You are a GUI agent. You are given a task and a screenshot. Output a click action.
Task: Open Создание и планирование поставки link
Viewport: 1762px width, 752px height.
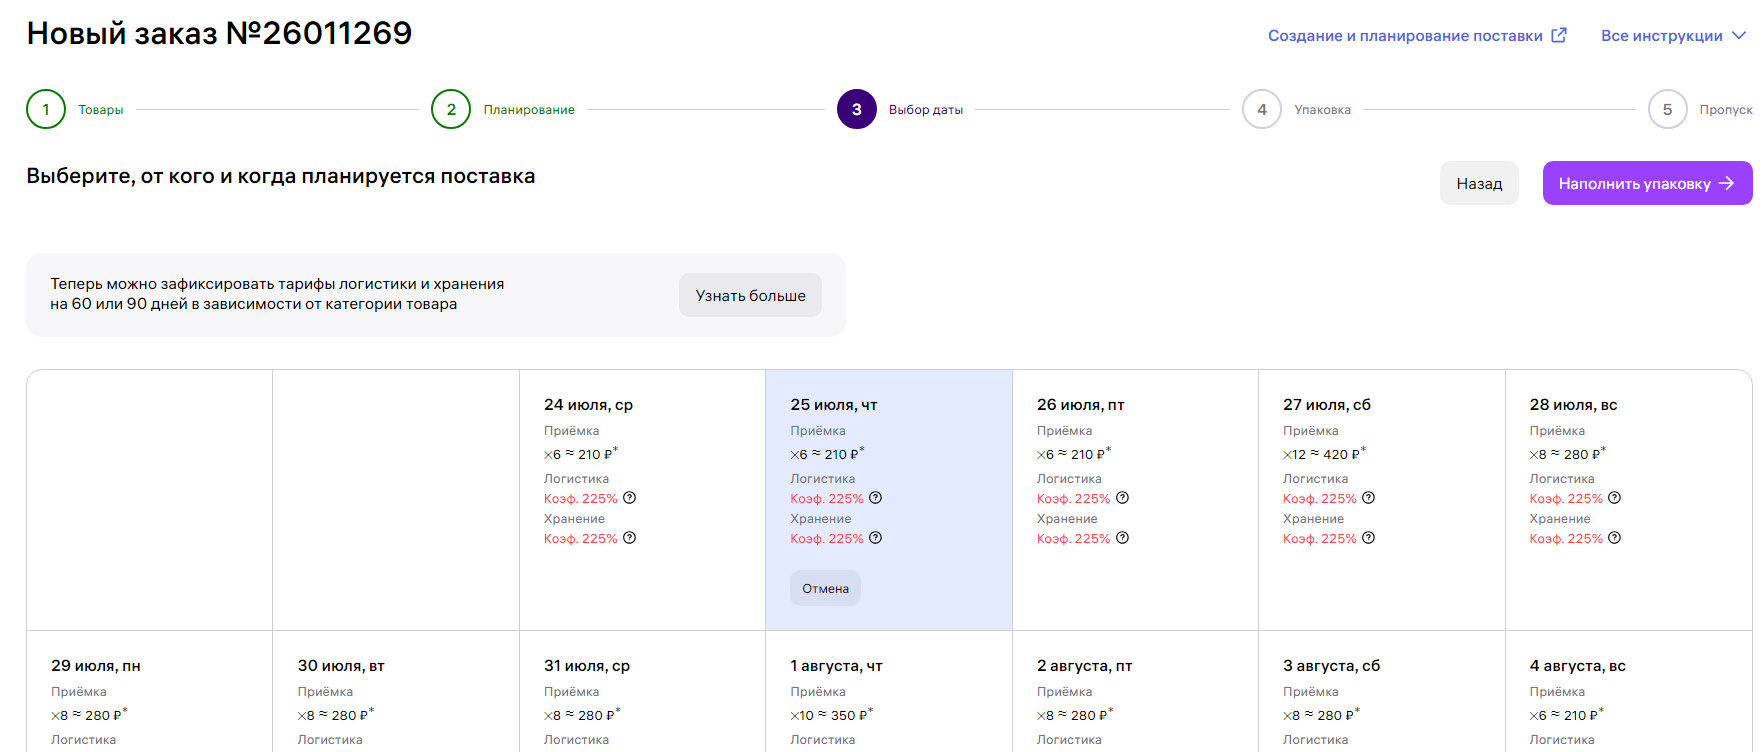point(1404,36)
